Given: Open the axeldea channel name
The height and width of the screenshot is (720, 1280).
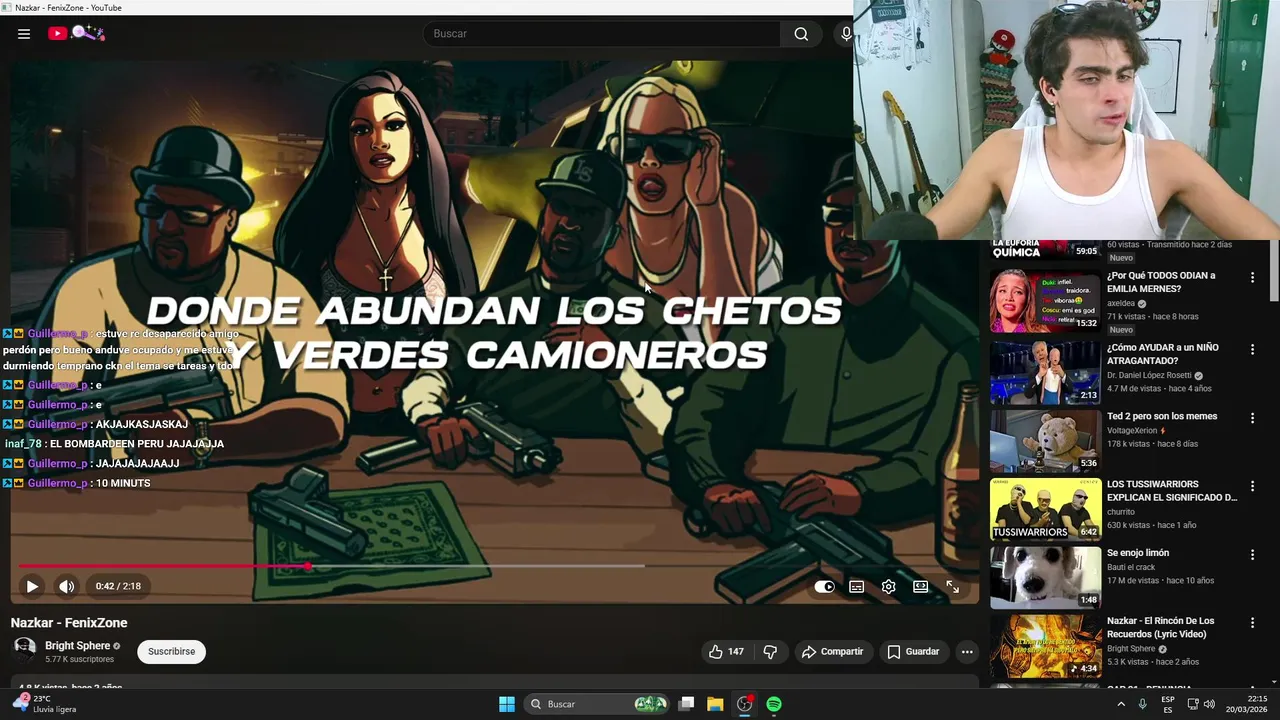Looking at the screenshot, I should pyautogui.click(x=1121, y=303).
